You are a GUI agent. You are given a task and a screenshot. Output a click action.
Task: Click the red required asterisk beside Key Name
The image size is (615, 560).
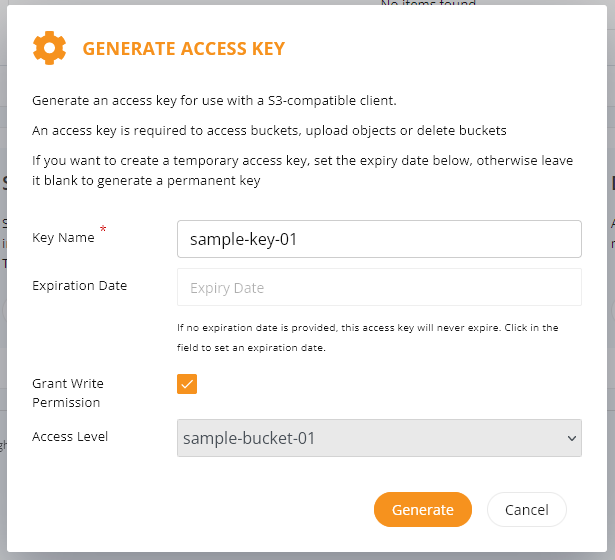(103, 228)
